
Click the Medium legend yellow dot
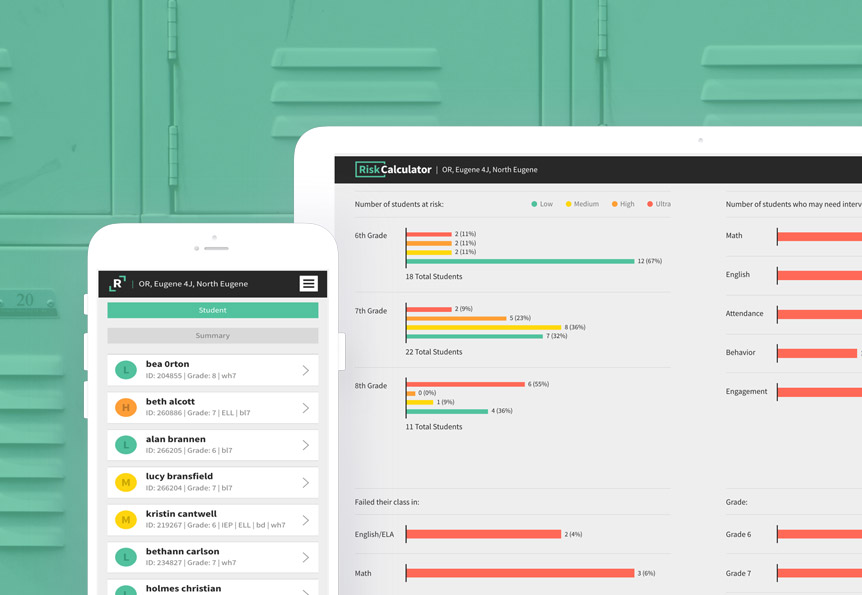pos(568,204)
